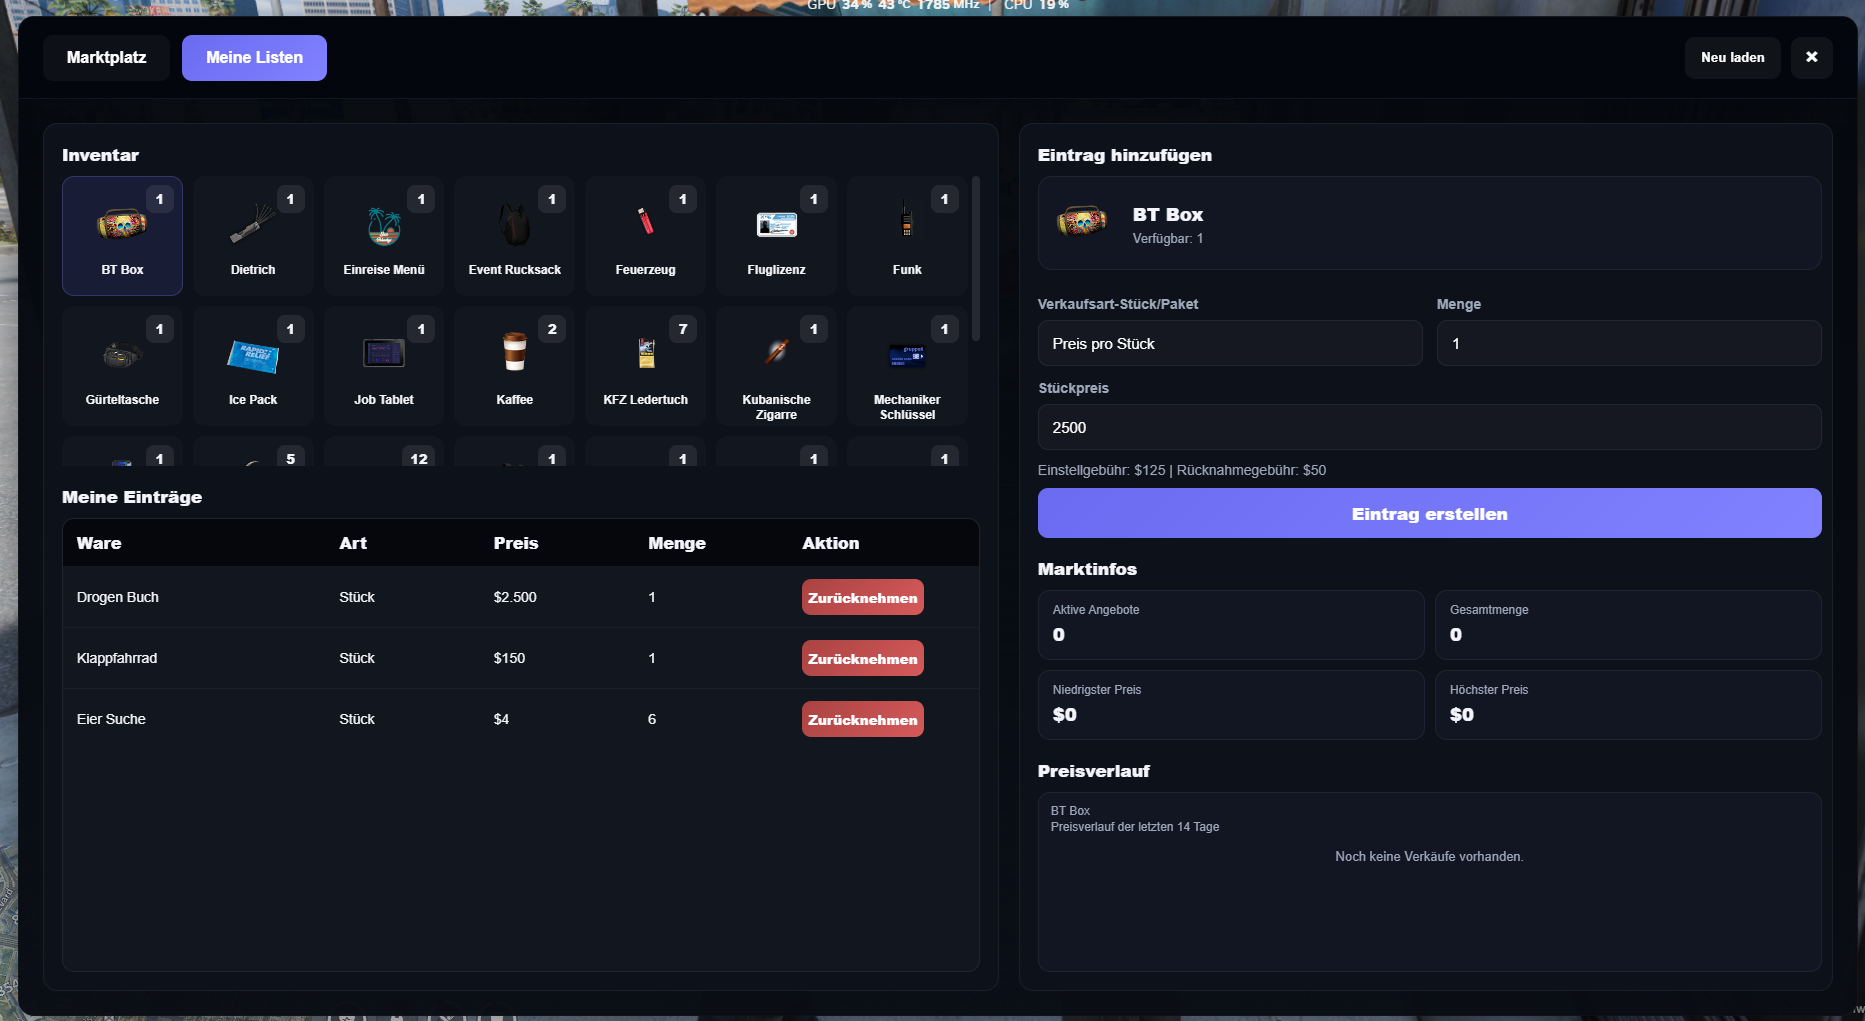Select the Feuerzeug lighter item
The width and height of the screenshot is (1865, 1021).
tap(646, 236)
